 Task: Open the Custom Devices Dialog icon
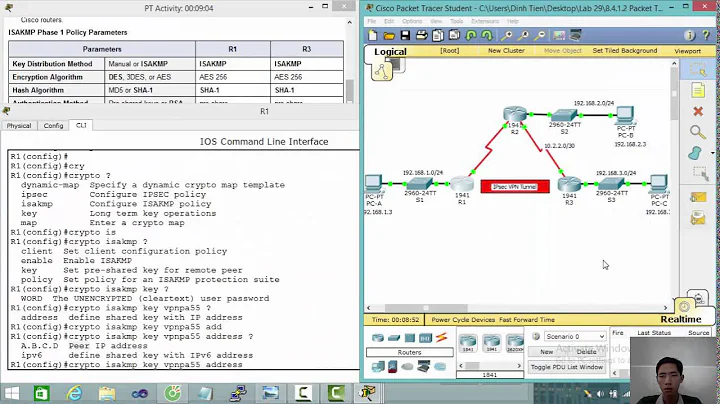575,35
